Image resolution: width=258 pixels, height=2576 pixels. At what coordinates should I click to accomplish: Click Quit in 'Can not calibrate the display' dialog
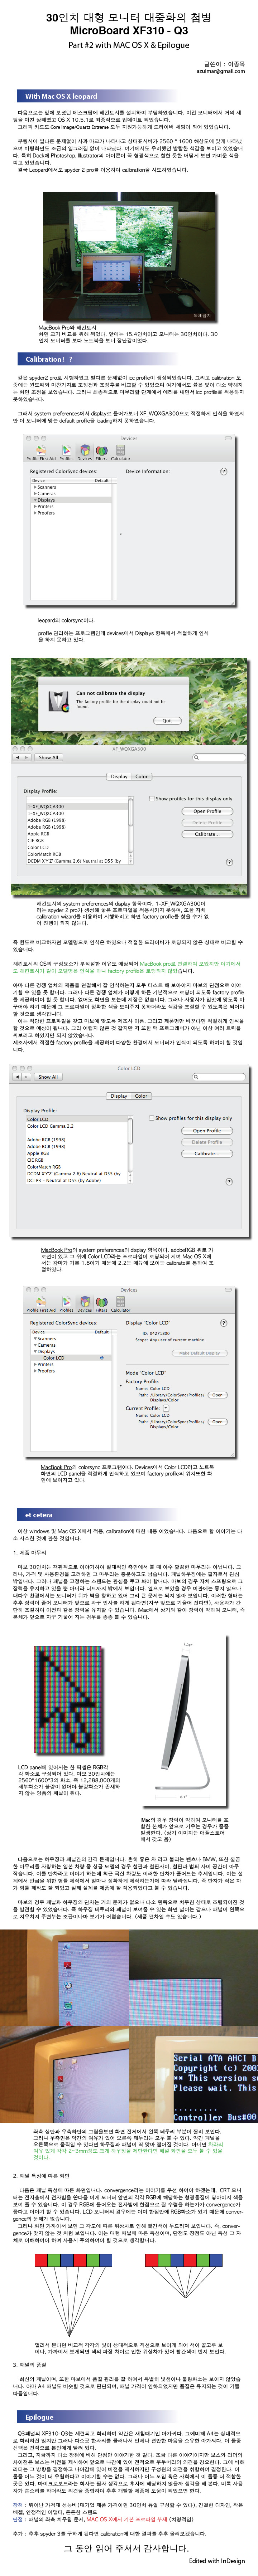(167, 721)
